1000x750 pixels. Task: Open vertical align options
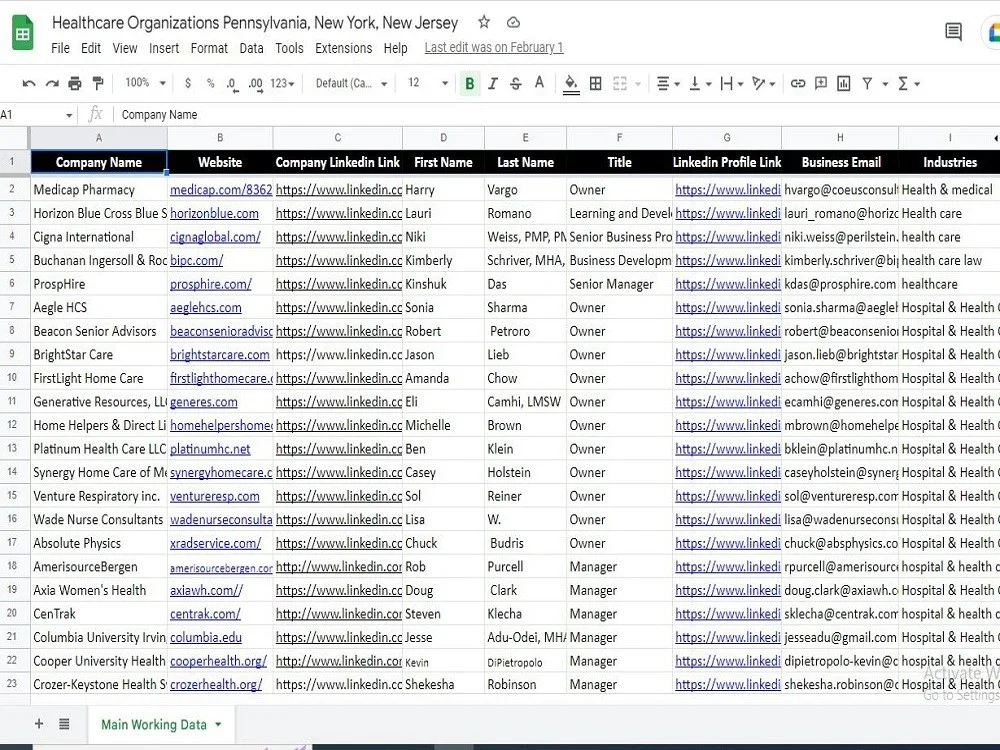coord(700,84)
